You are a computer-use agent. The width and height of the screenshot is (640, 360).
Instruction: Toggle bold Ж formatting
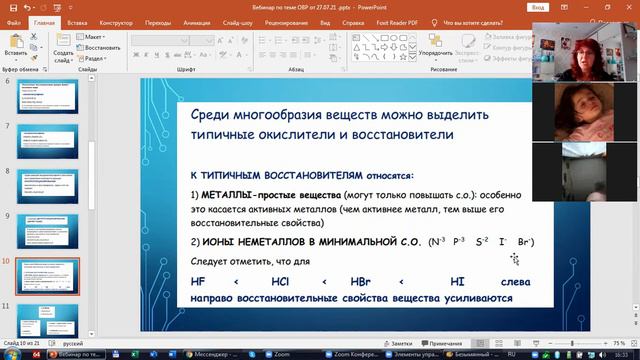point(136,54)
